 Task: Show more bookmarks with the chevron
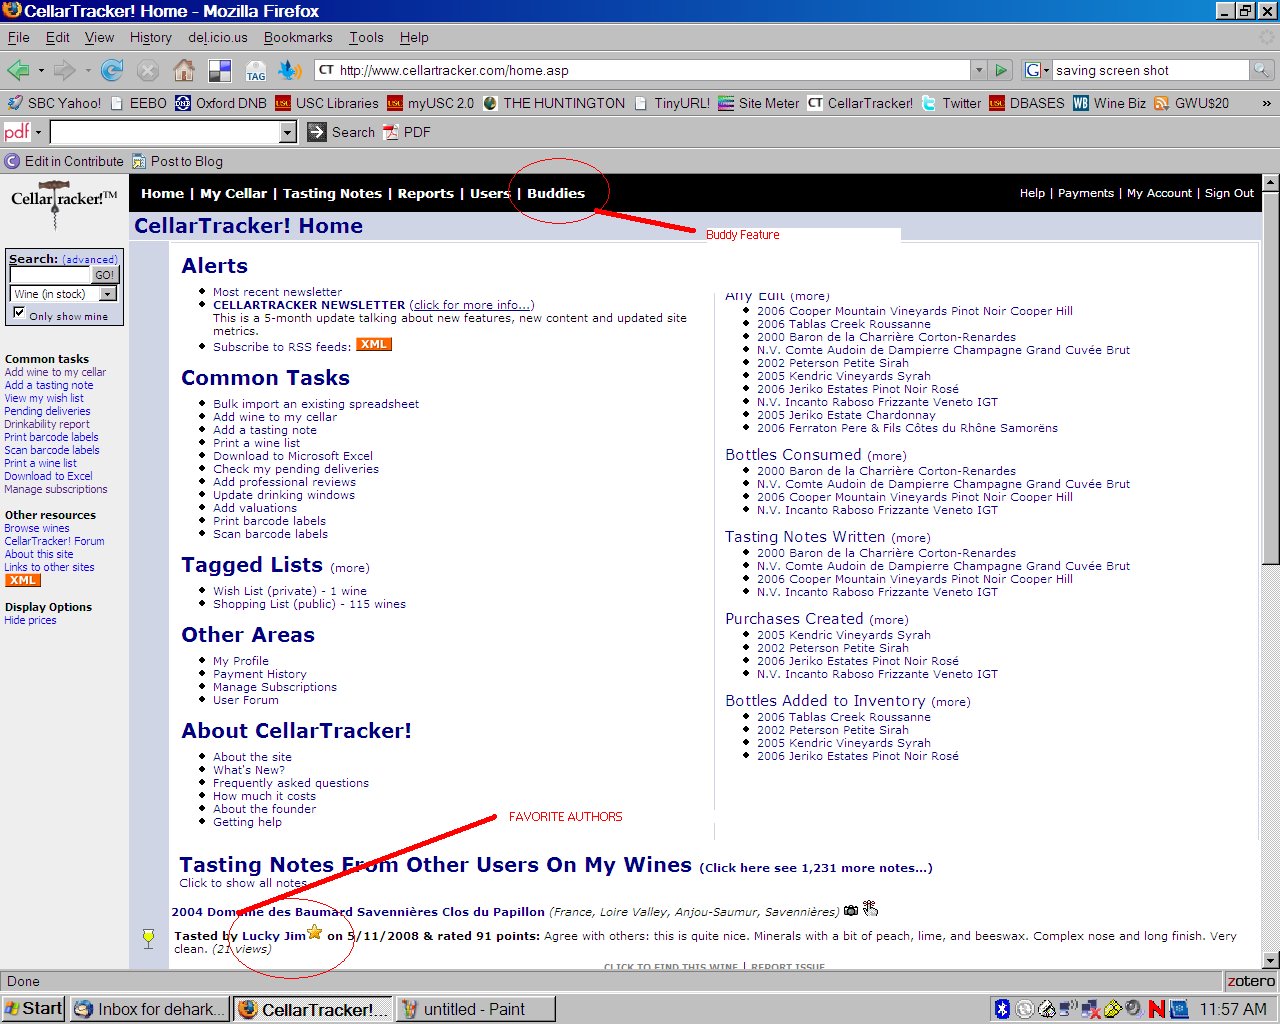coord(1267,103)
